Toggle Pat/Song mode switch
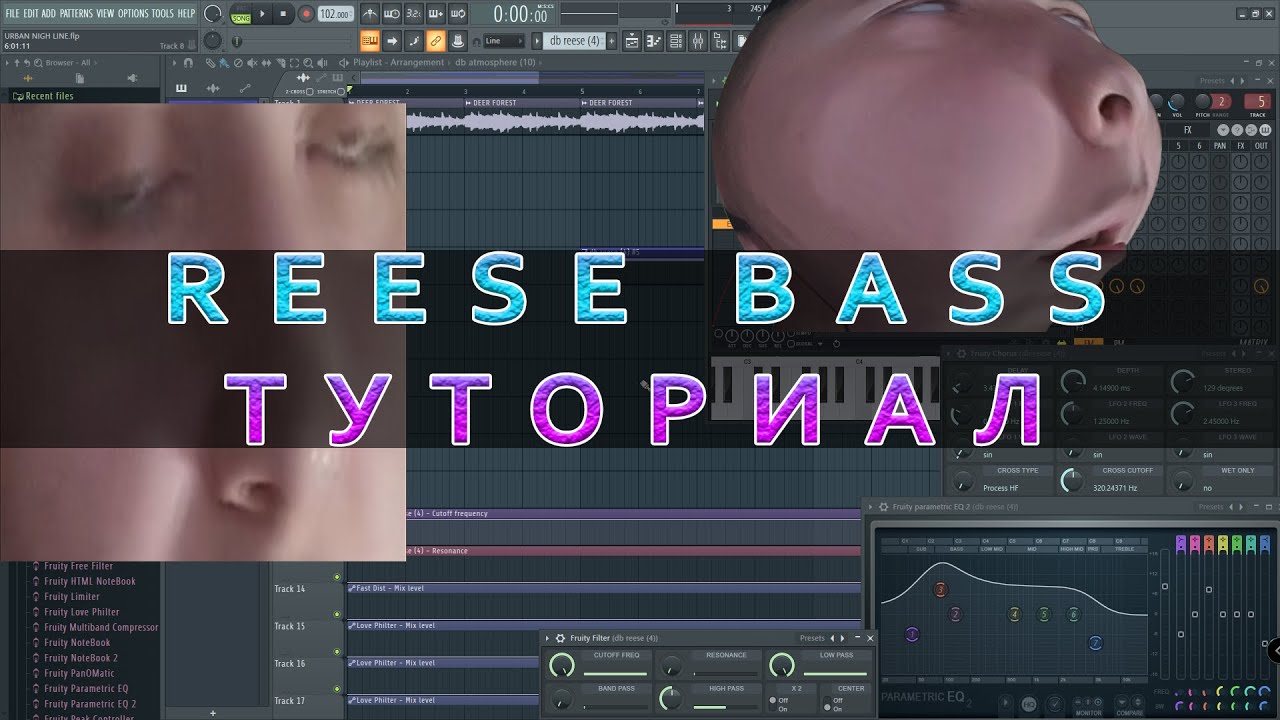The height and width of the screenshot is (720, 1280). 241,14
